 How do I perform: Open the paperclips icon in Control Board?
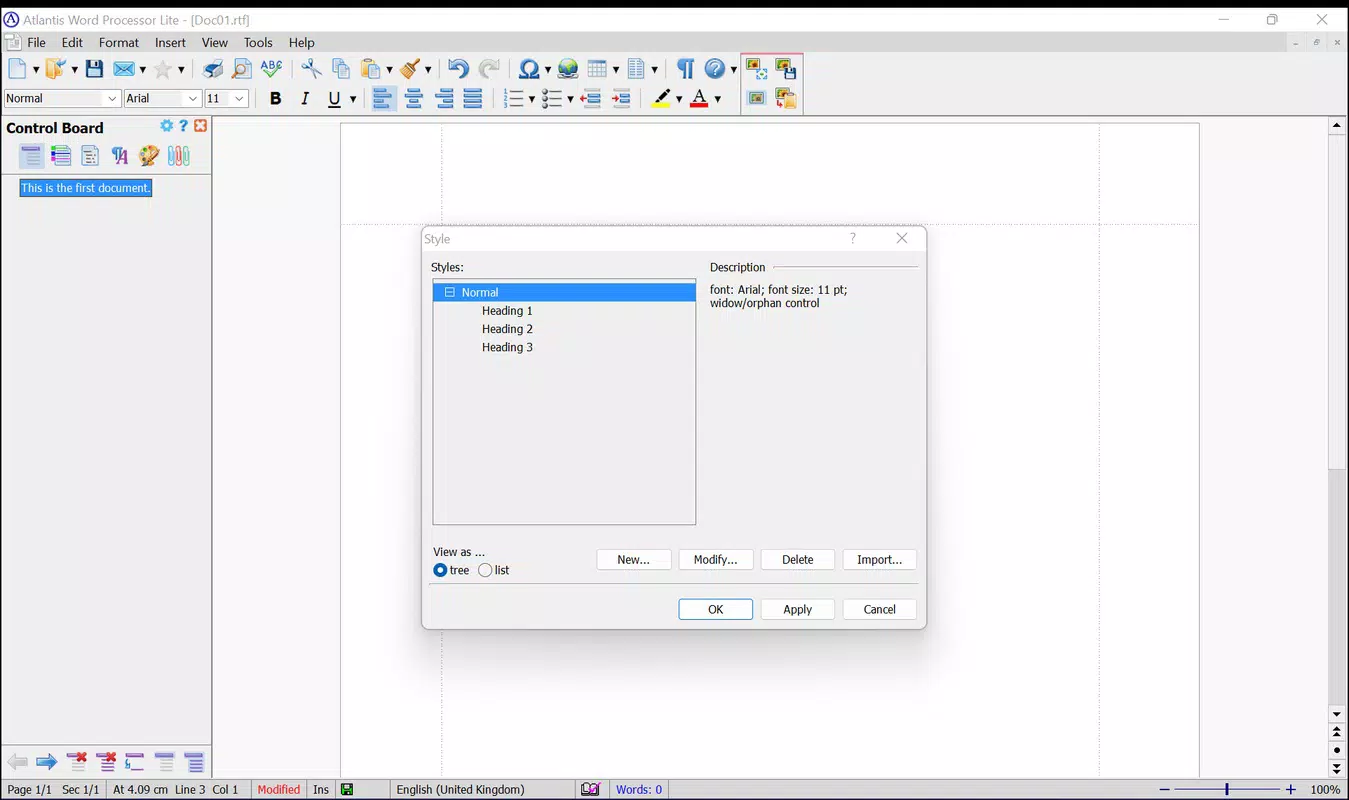coord(179,155)
